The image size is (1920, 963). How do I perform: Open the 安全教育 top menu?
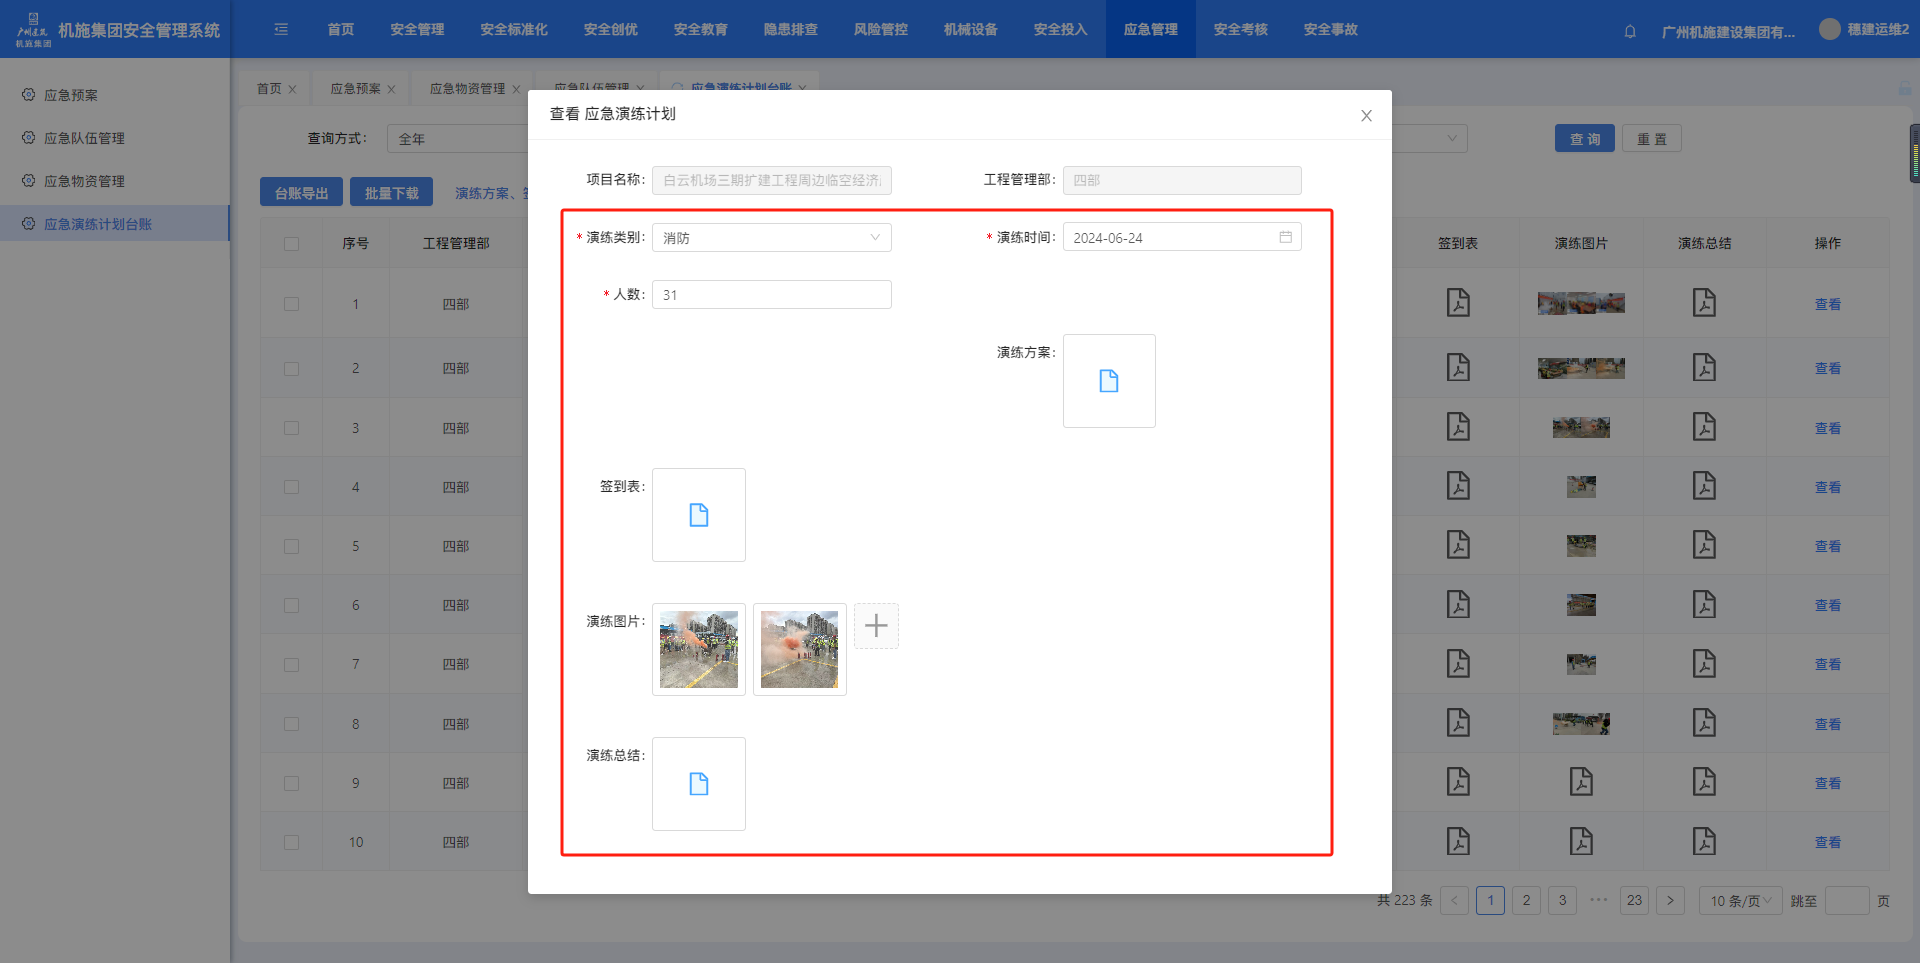[700, 30]
